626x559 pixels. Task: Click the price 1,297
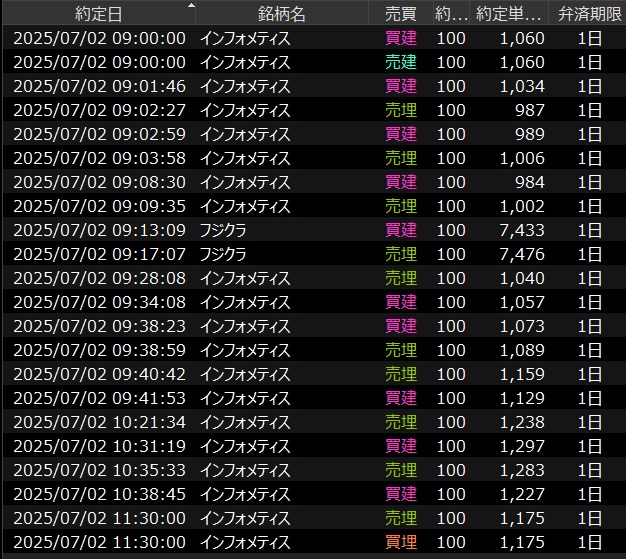click(522, 446)
